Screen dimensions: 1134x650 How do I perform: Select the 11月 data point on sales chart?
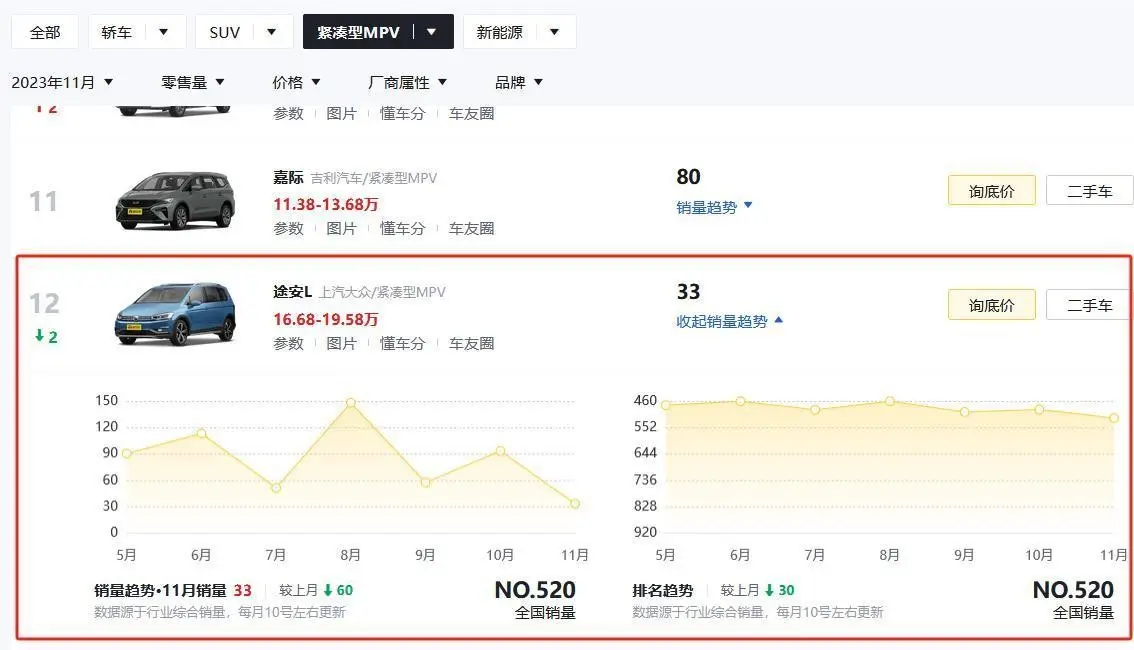[575, 503]
